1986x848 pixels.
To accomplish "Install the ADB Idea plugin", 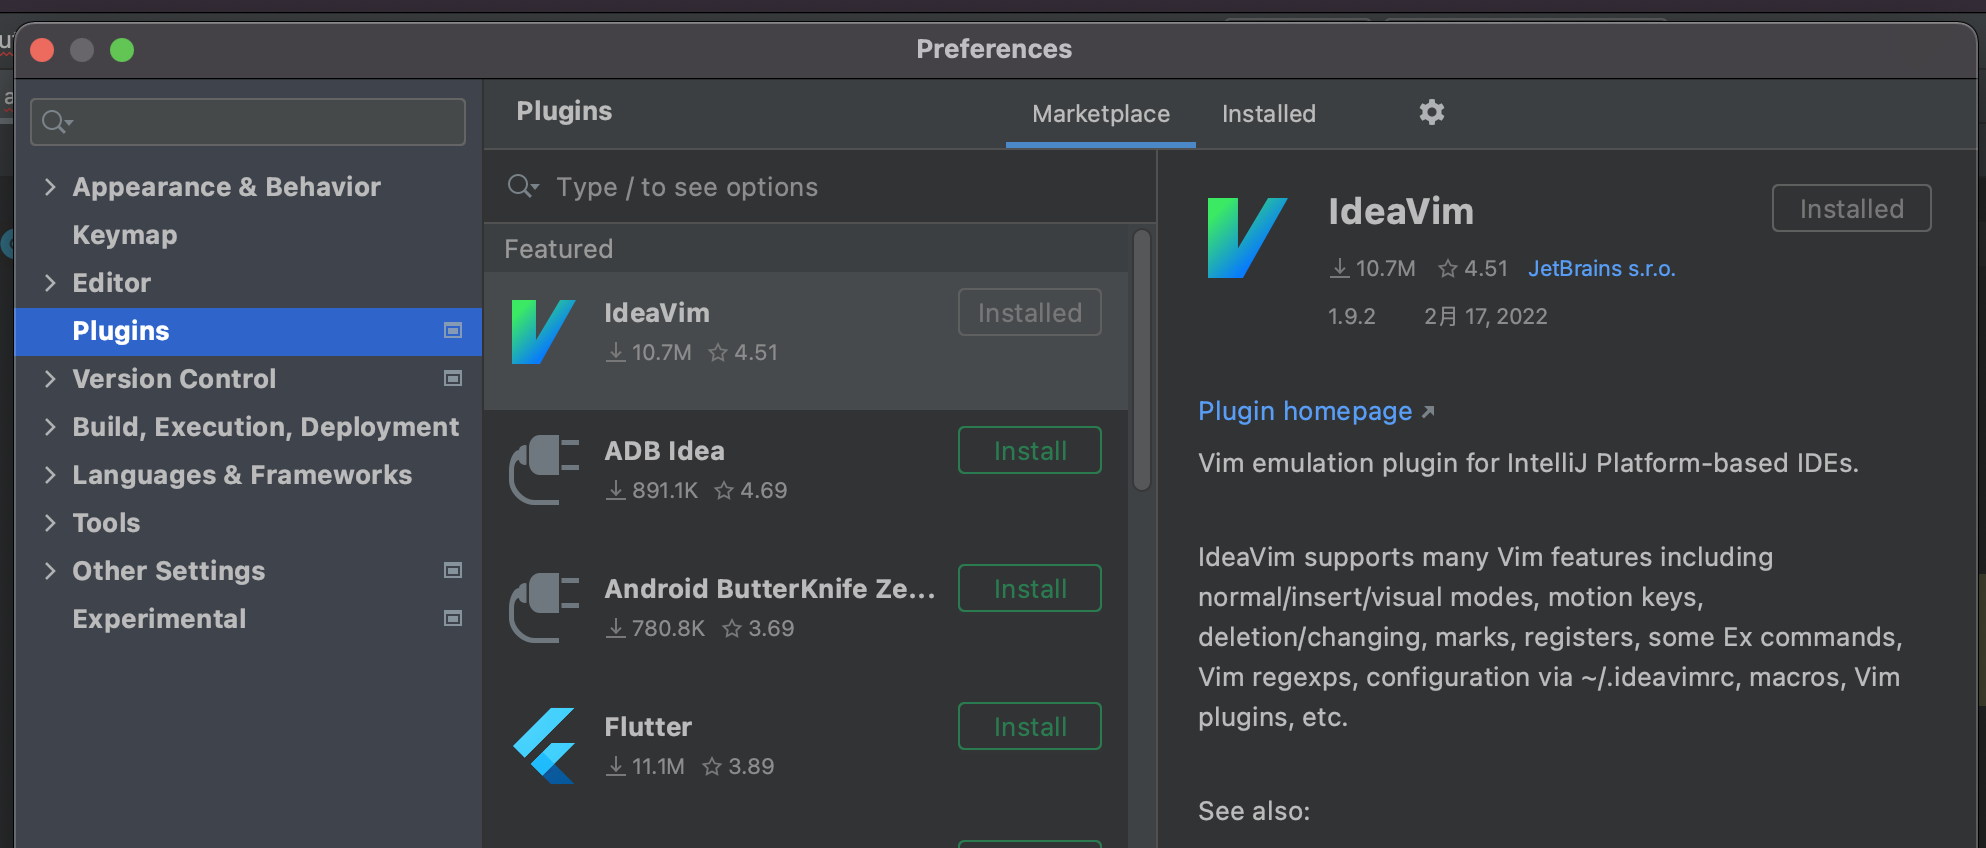I will pos(1029,451).
